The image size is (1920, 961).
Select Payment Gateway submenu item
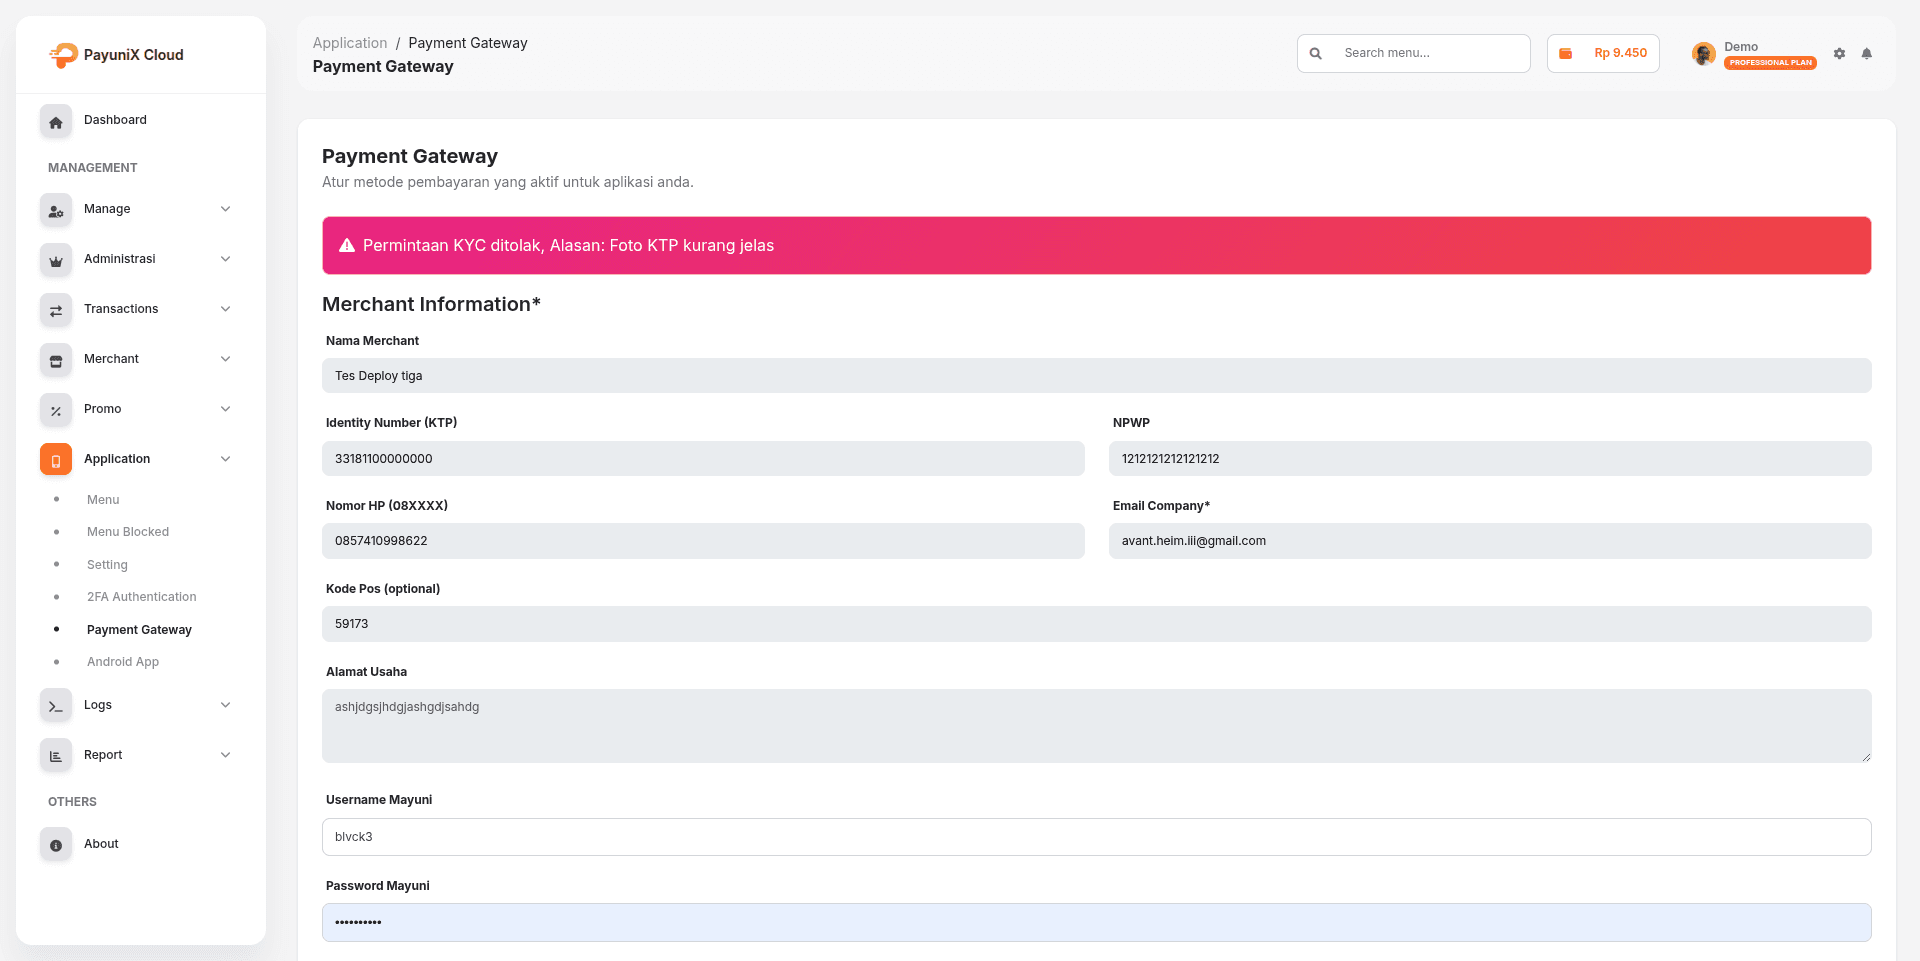tap(139, 630)
